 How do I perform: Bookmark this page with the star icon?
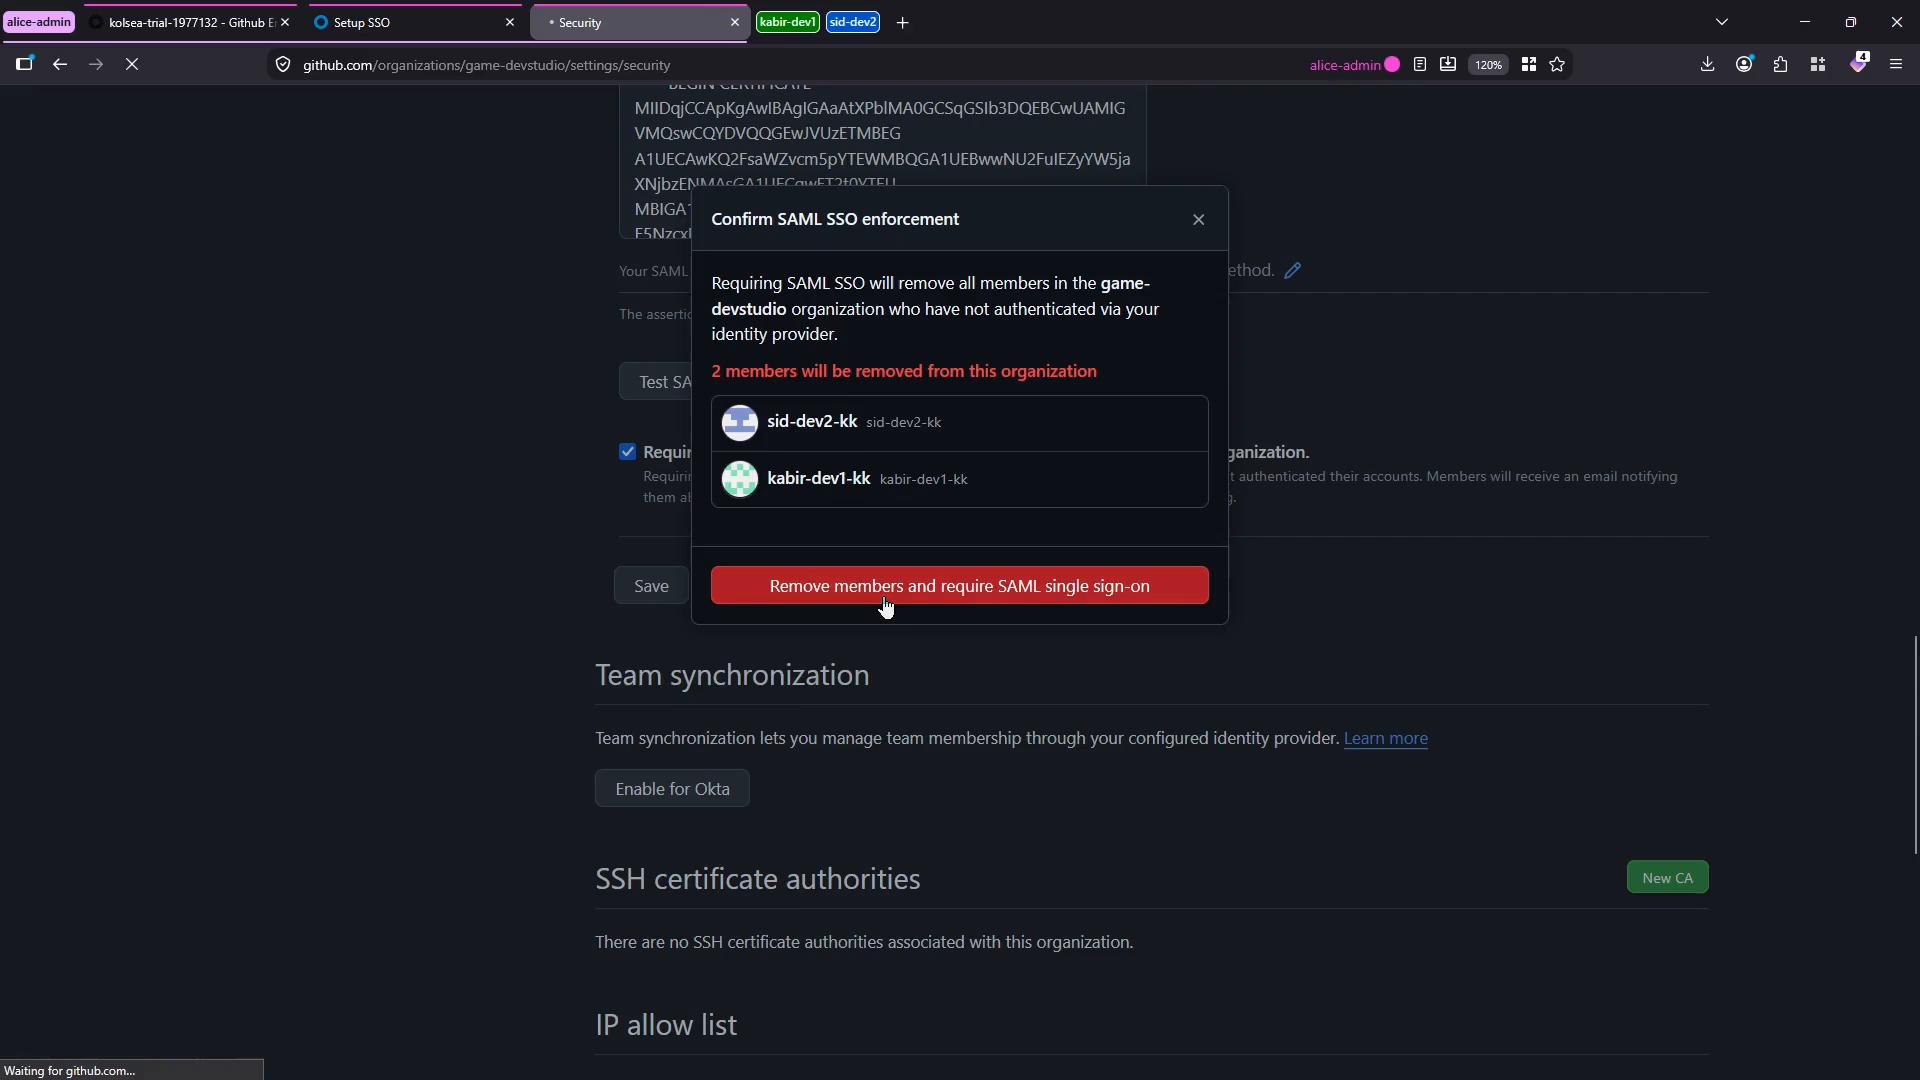coord(1557,65)
